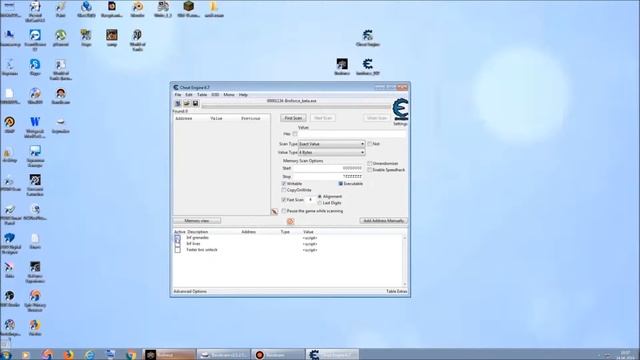Screen dimensions: 640x360
Task: Click the Stop address field
Action: pyautogui.click(x=328, y=176)
